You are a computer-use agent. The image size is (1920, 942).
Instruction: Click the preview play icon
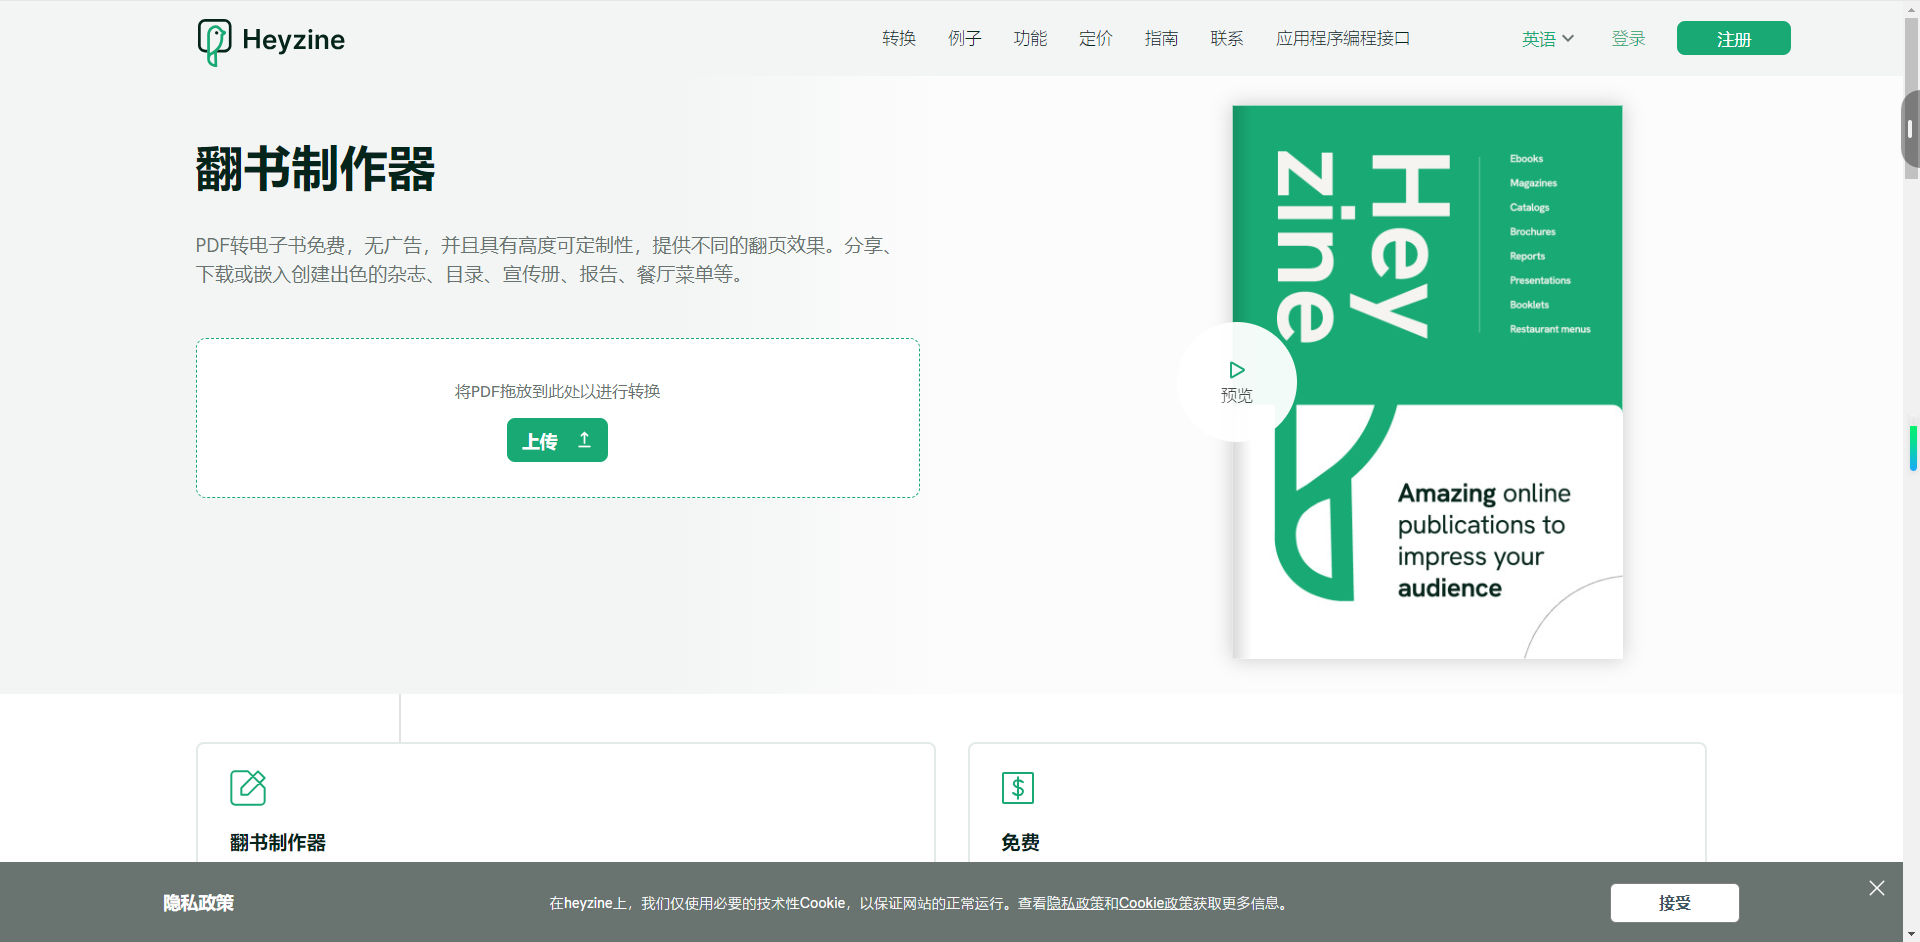click(x=1237, y=370)
